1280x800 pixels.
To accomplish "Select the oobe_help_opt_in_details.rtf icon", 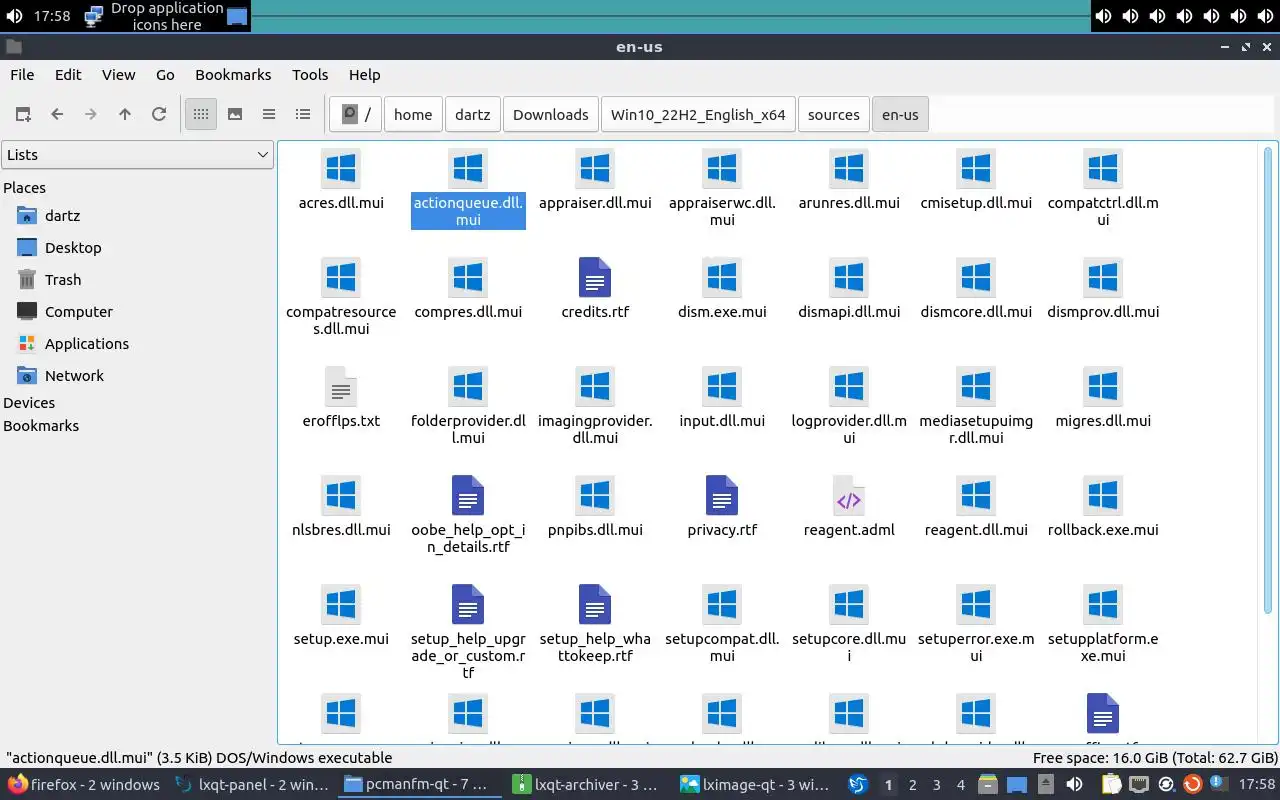I will point(468,495).
